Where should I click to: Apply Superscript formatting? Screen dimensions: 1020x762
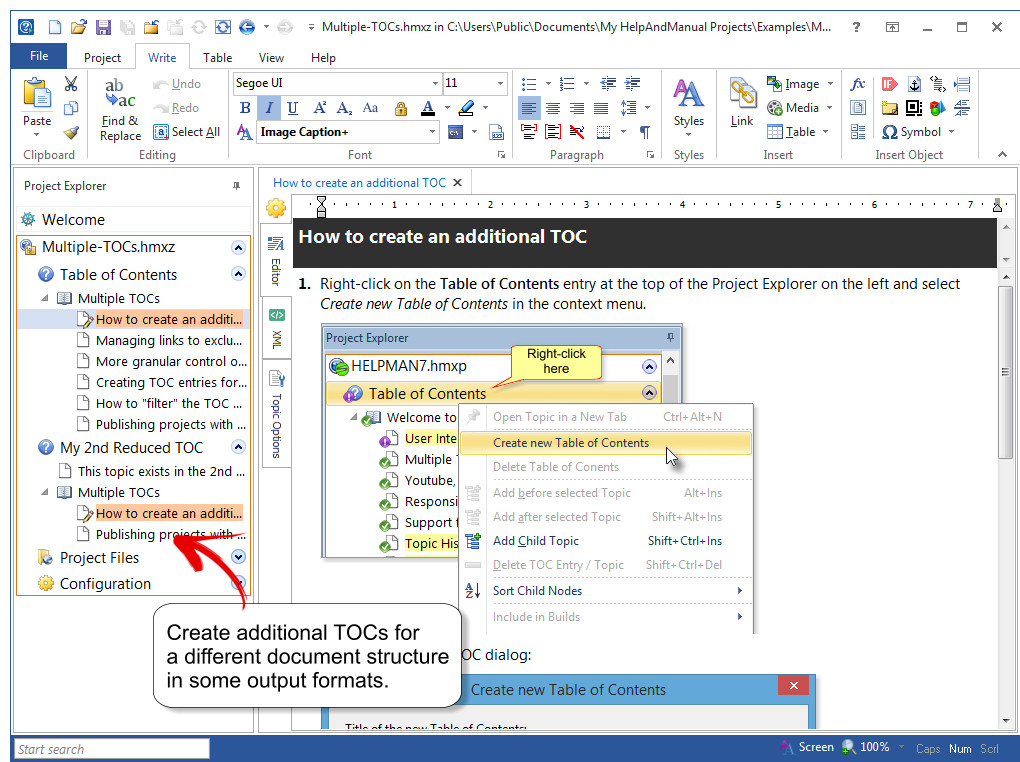319,108
